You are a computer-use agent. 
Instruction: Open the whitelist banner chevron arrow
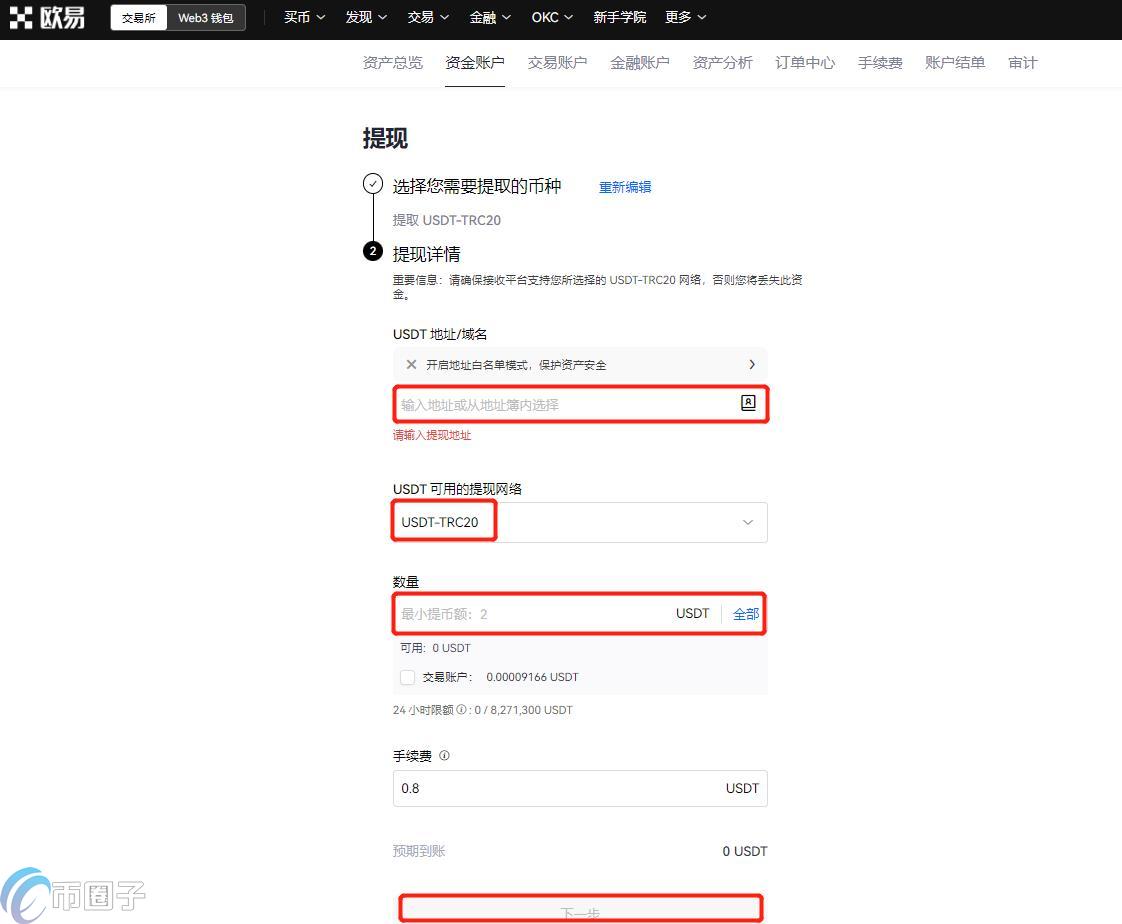point(753,364)
